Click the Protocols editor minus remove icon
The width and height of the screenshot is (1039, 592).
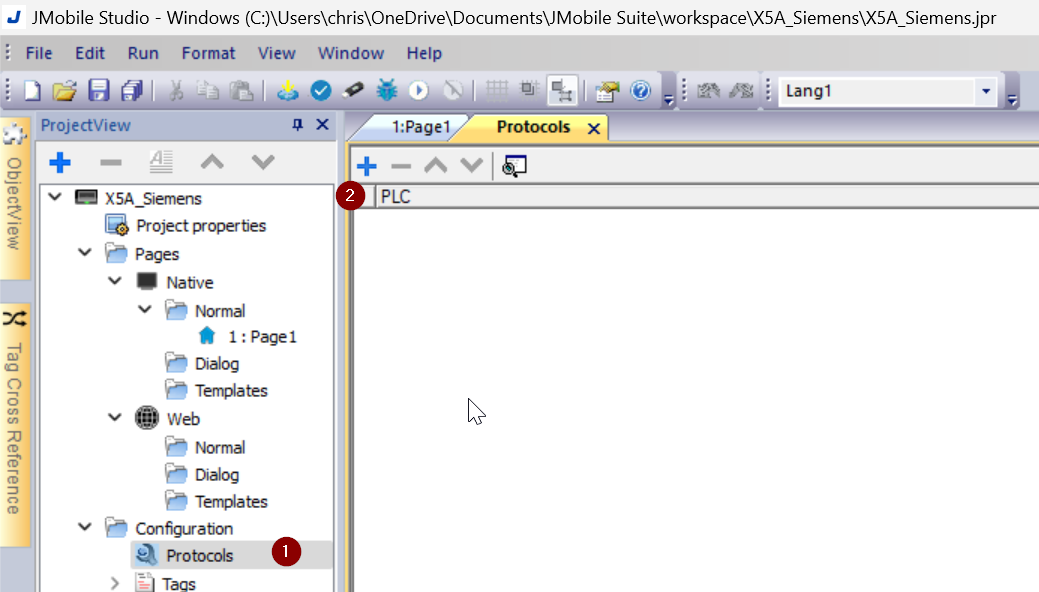[401, 166]
